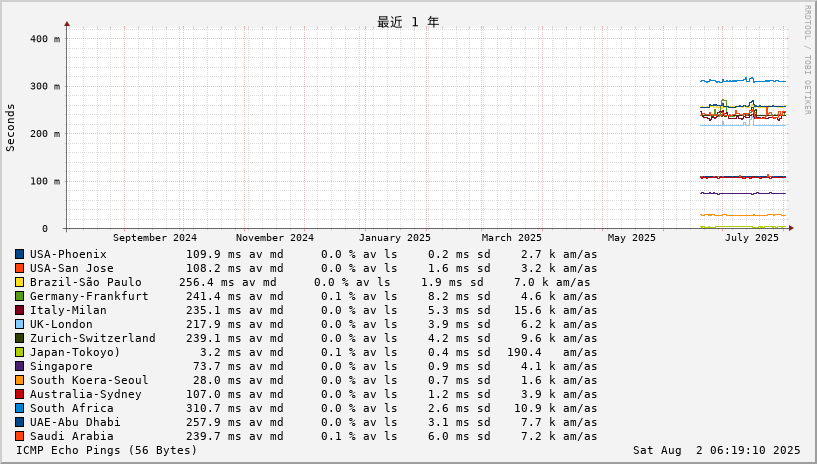Image resolution: width=817 pixels, height=464 pixels.
Task: Click the 'South Koera-Seoul' legend label
Action: click(89, 381)
